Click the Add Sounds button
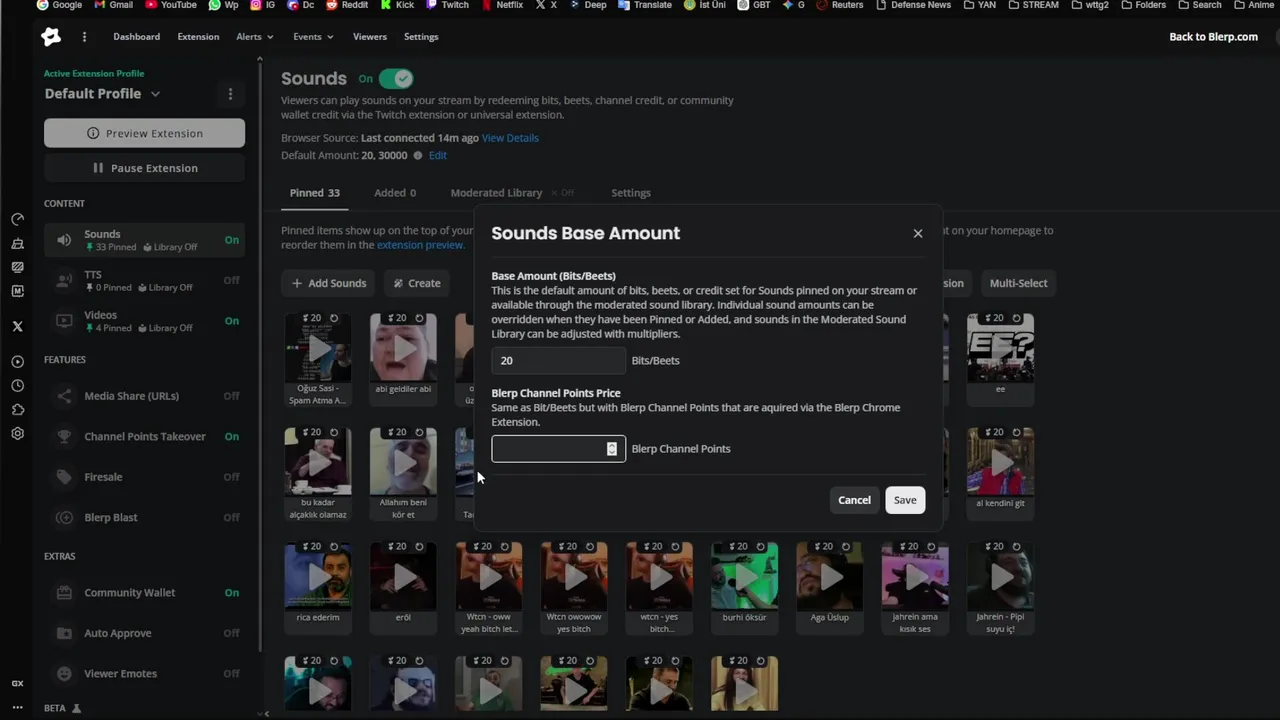 328,283
